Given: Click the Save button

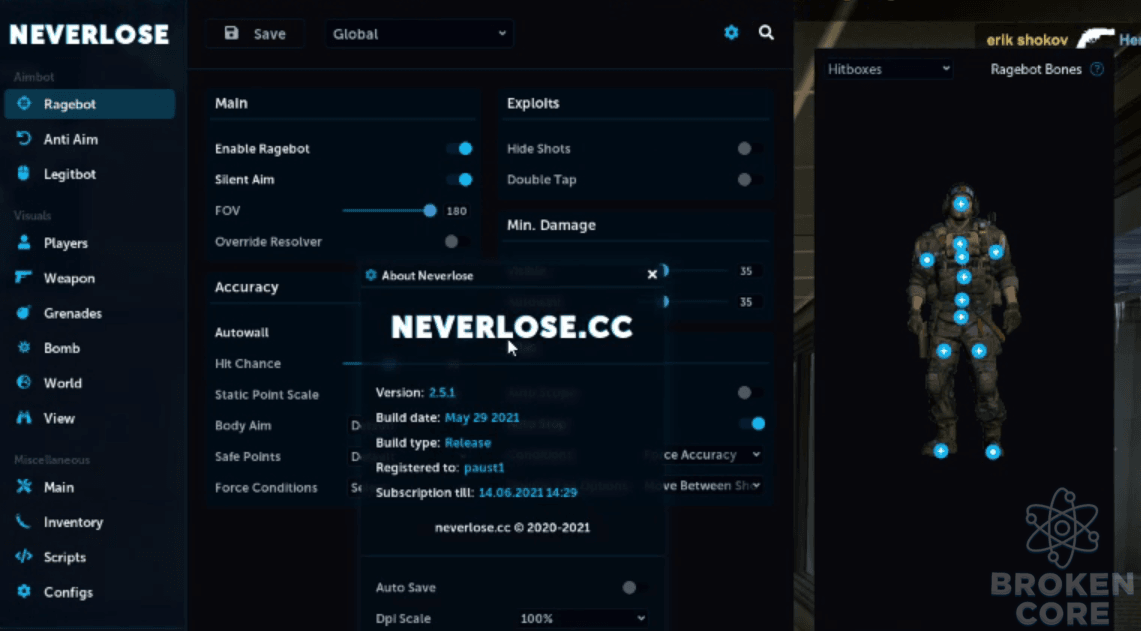Looking at the screenshot, I should point(255,33).
